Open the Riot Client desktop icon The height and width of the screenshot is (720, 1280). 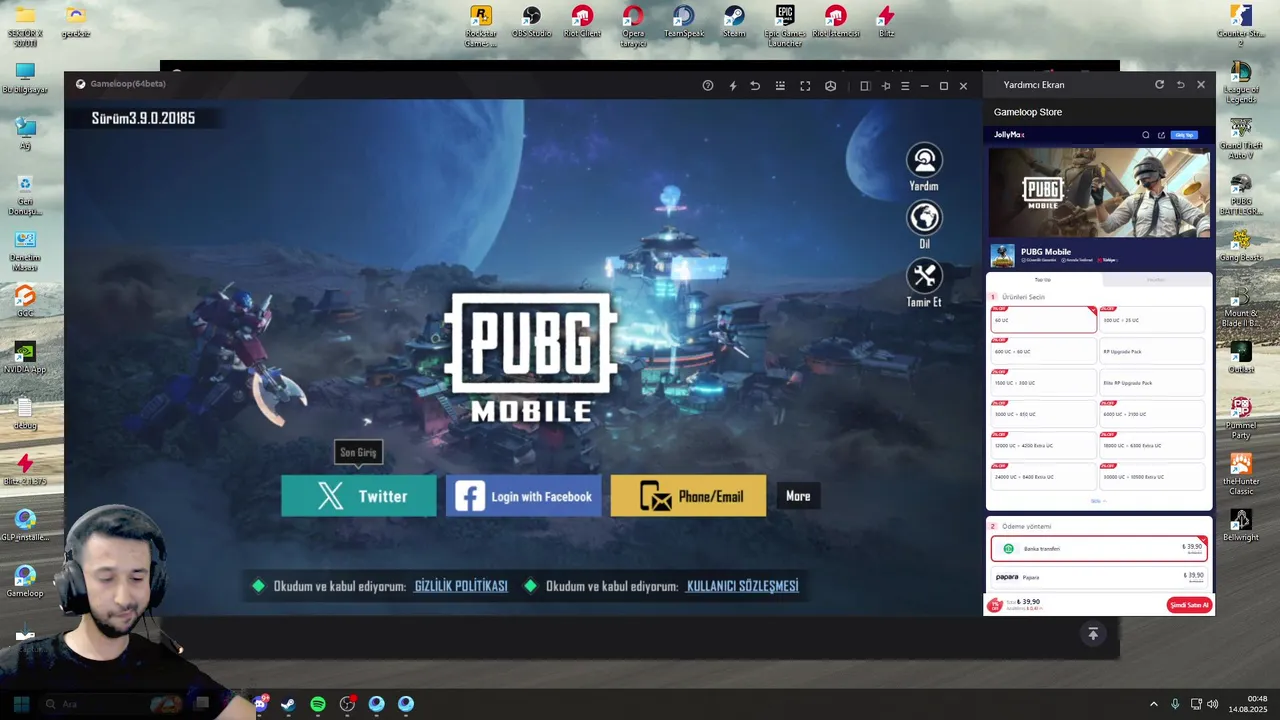click(582, 22)
